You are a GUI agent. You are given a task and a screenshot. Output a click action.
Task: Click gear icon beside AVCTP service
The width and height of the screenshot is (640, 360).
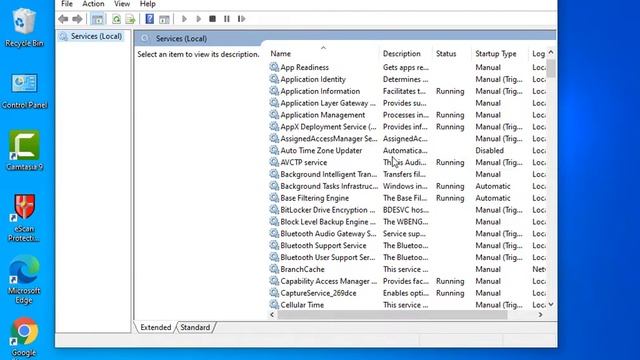pyautogui.click(x=274, y=162)
